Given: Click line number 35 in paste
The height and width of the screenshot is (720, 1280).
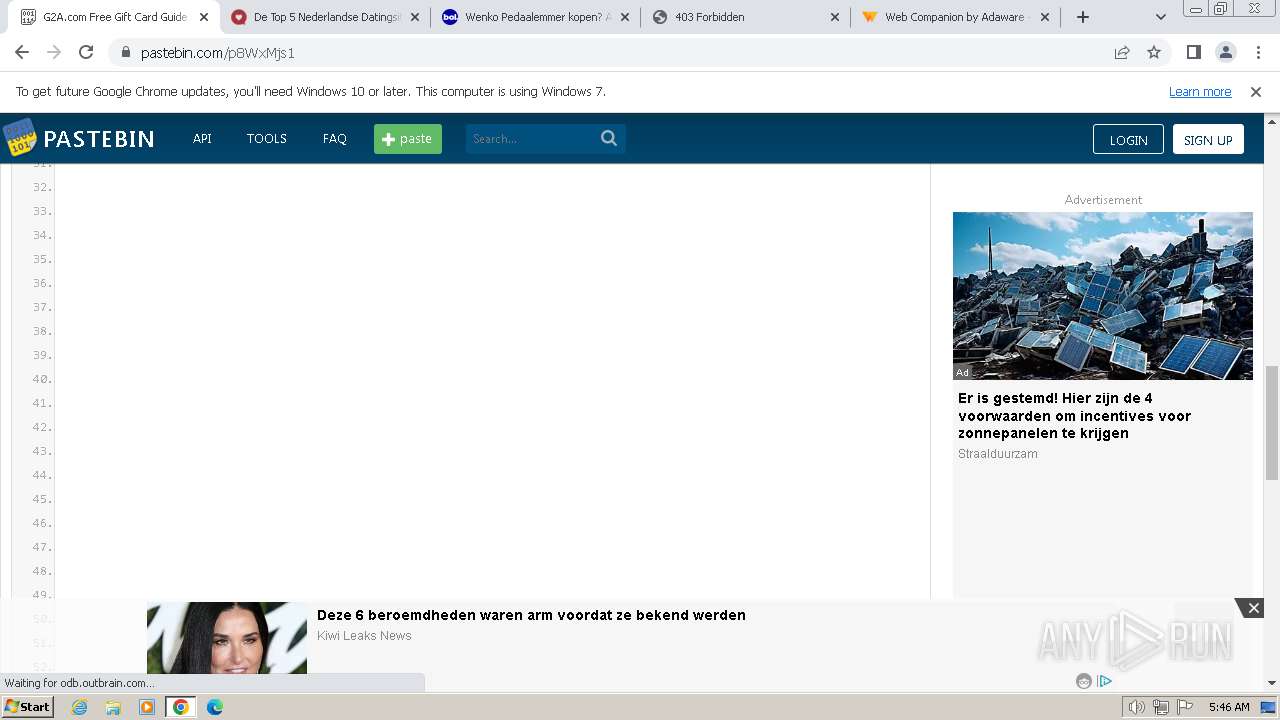Looking at the screenshot, I should pyautogui.click(x=42, y=259).
